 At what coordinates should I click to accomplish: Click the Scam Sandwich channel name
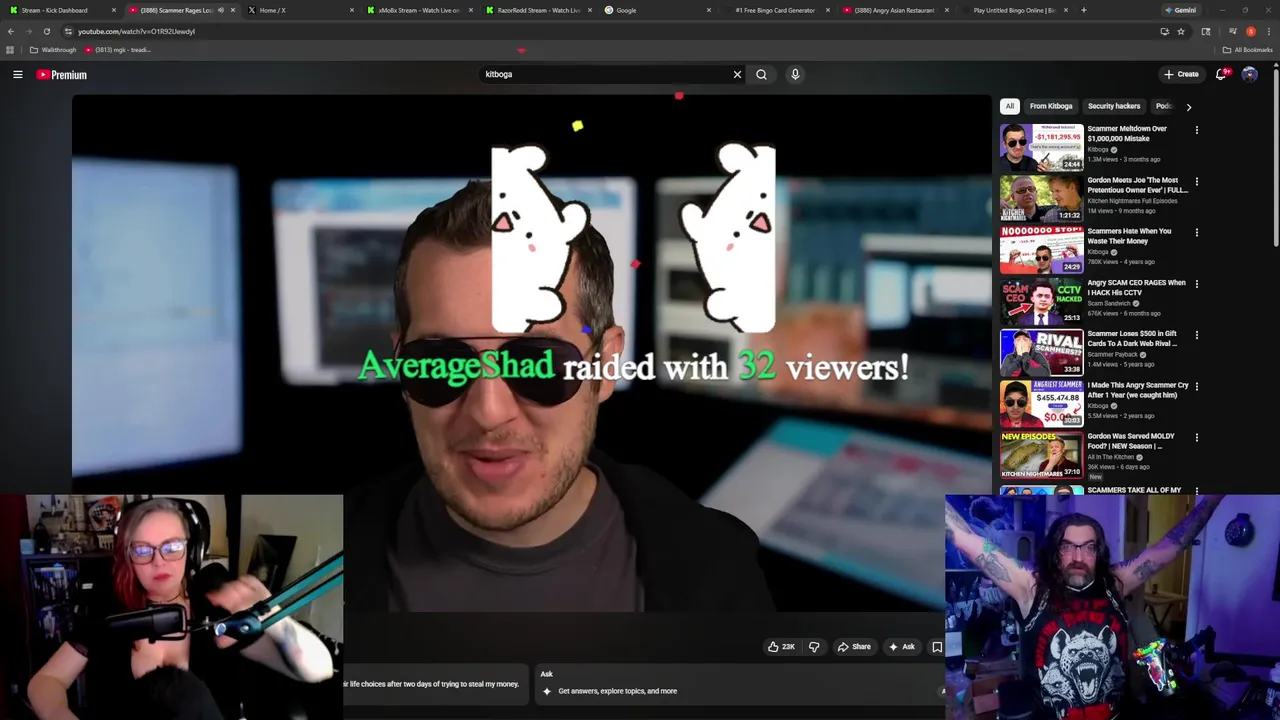tap(1109, 303)
